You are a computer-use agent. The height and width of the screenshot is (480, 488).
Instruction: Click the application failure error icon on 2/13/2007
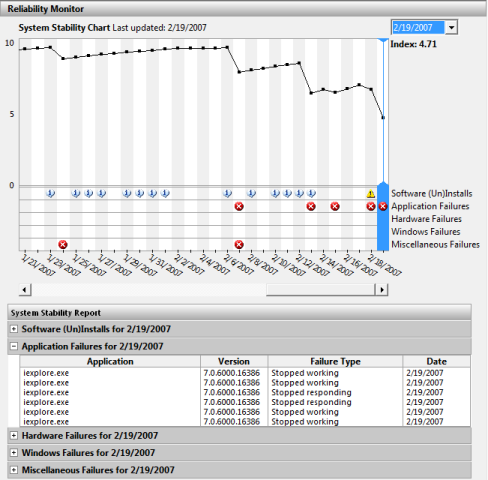pyautogui.click(x=311, y=206)
